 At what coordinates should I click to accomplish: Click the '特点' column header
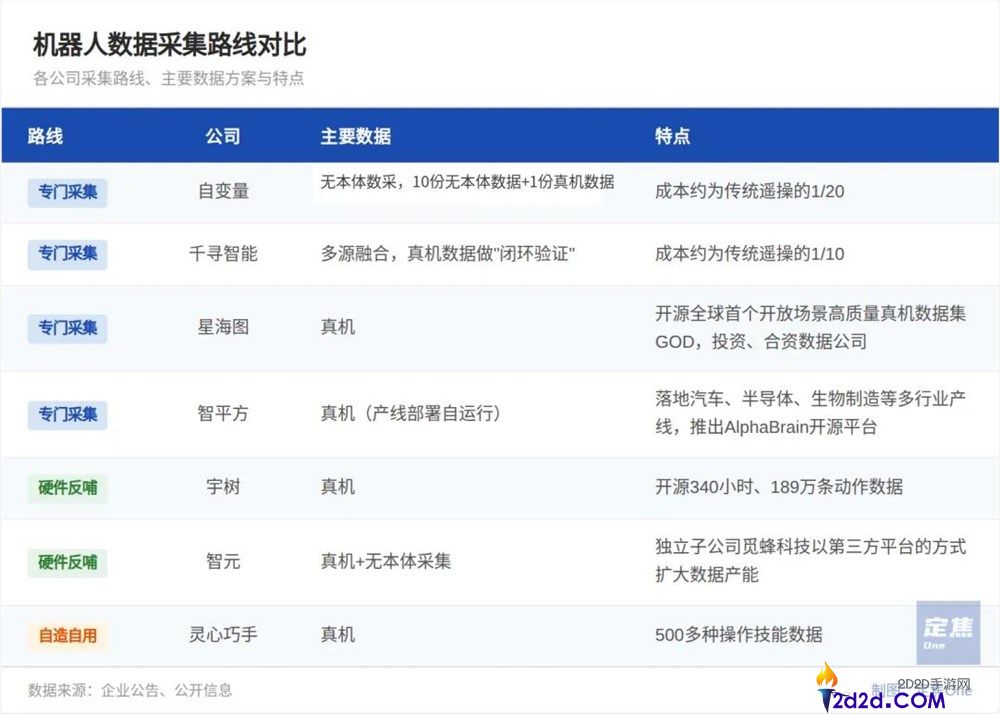[672, 136]
